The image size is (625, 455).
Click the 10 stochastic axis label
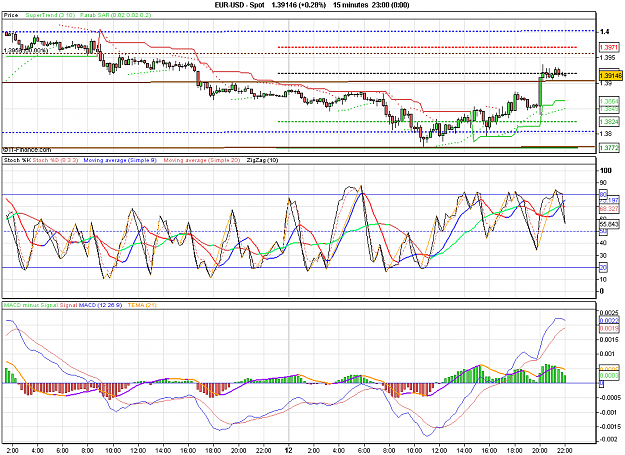pos(603,280)
